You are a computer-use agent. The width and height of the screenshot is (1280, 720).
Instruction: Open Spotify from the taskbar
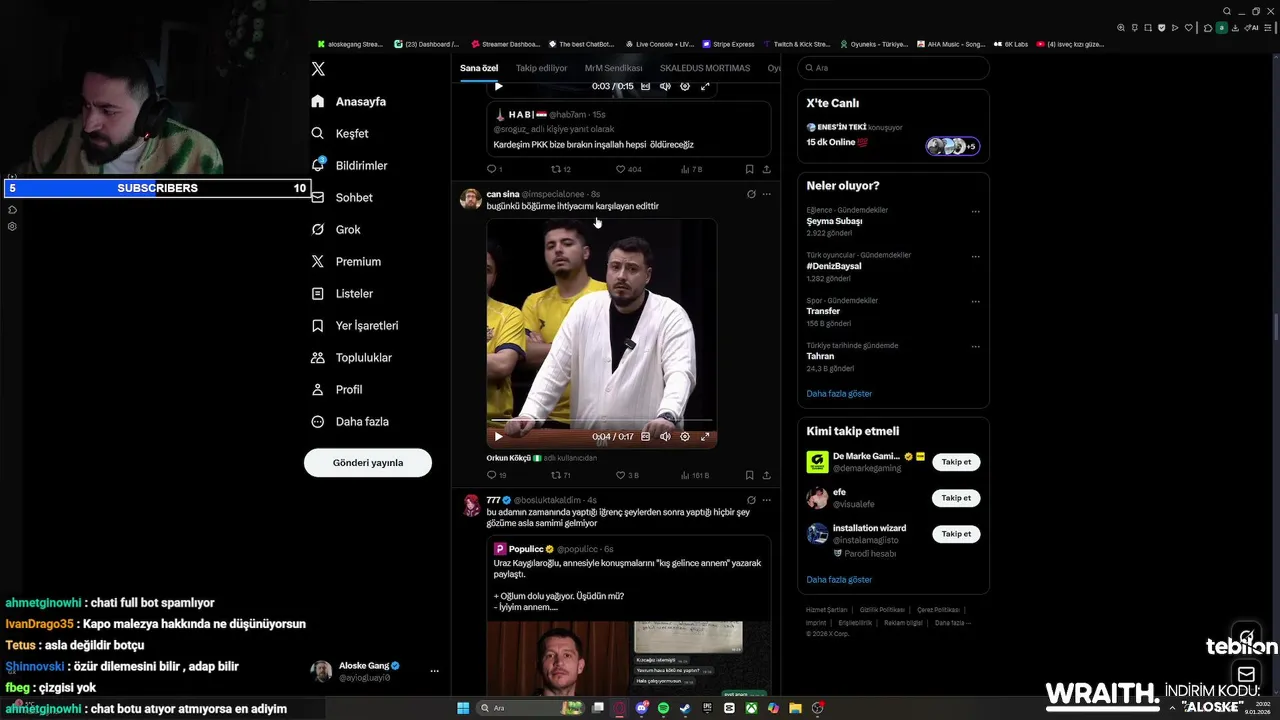[x=664, y=708]
